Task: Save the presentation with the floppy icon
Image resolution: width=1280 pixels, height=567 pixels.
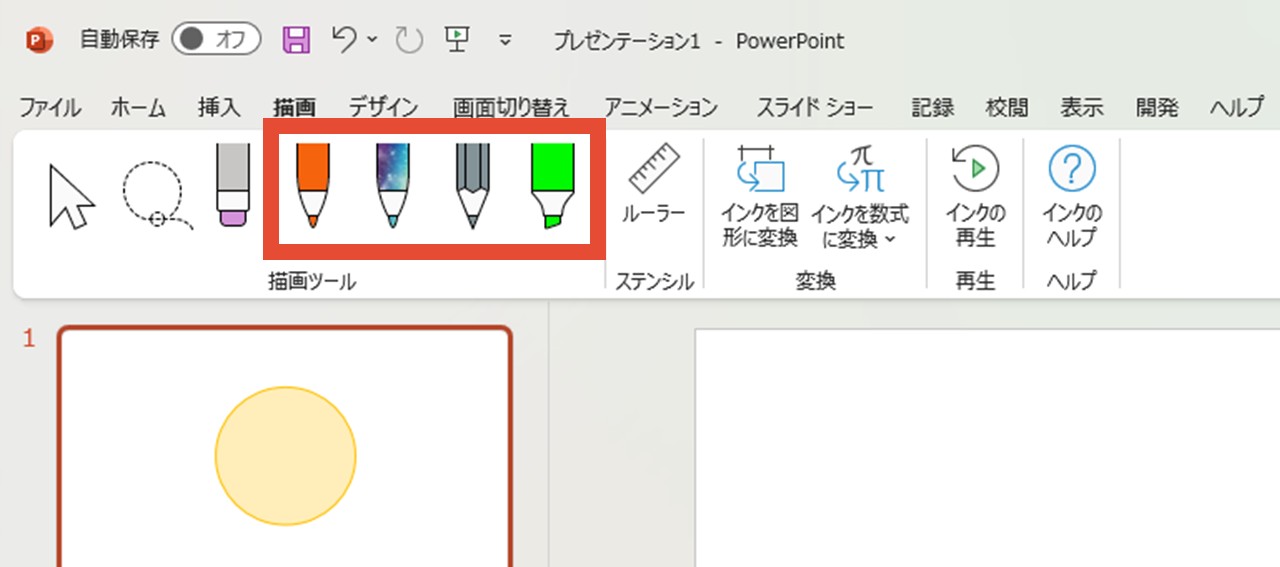Action: 296,40
